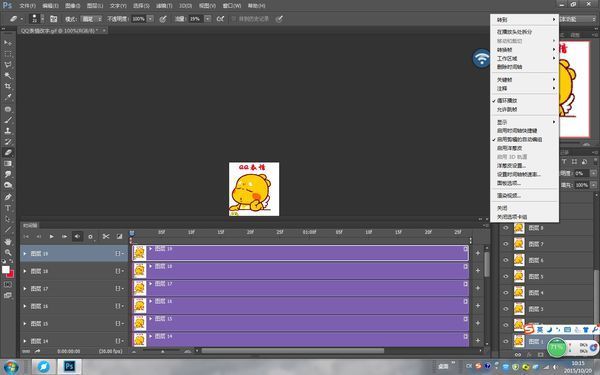Select the Pen tool
The height and width of the screenshot is (375, 600).
(x=8, y=197)
